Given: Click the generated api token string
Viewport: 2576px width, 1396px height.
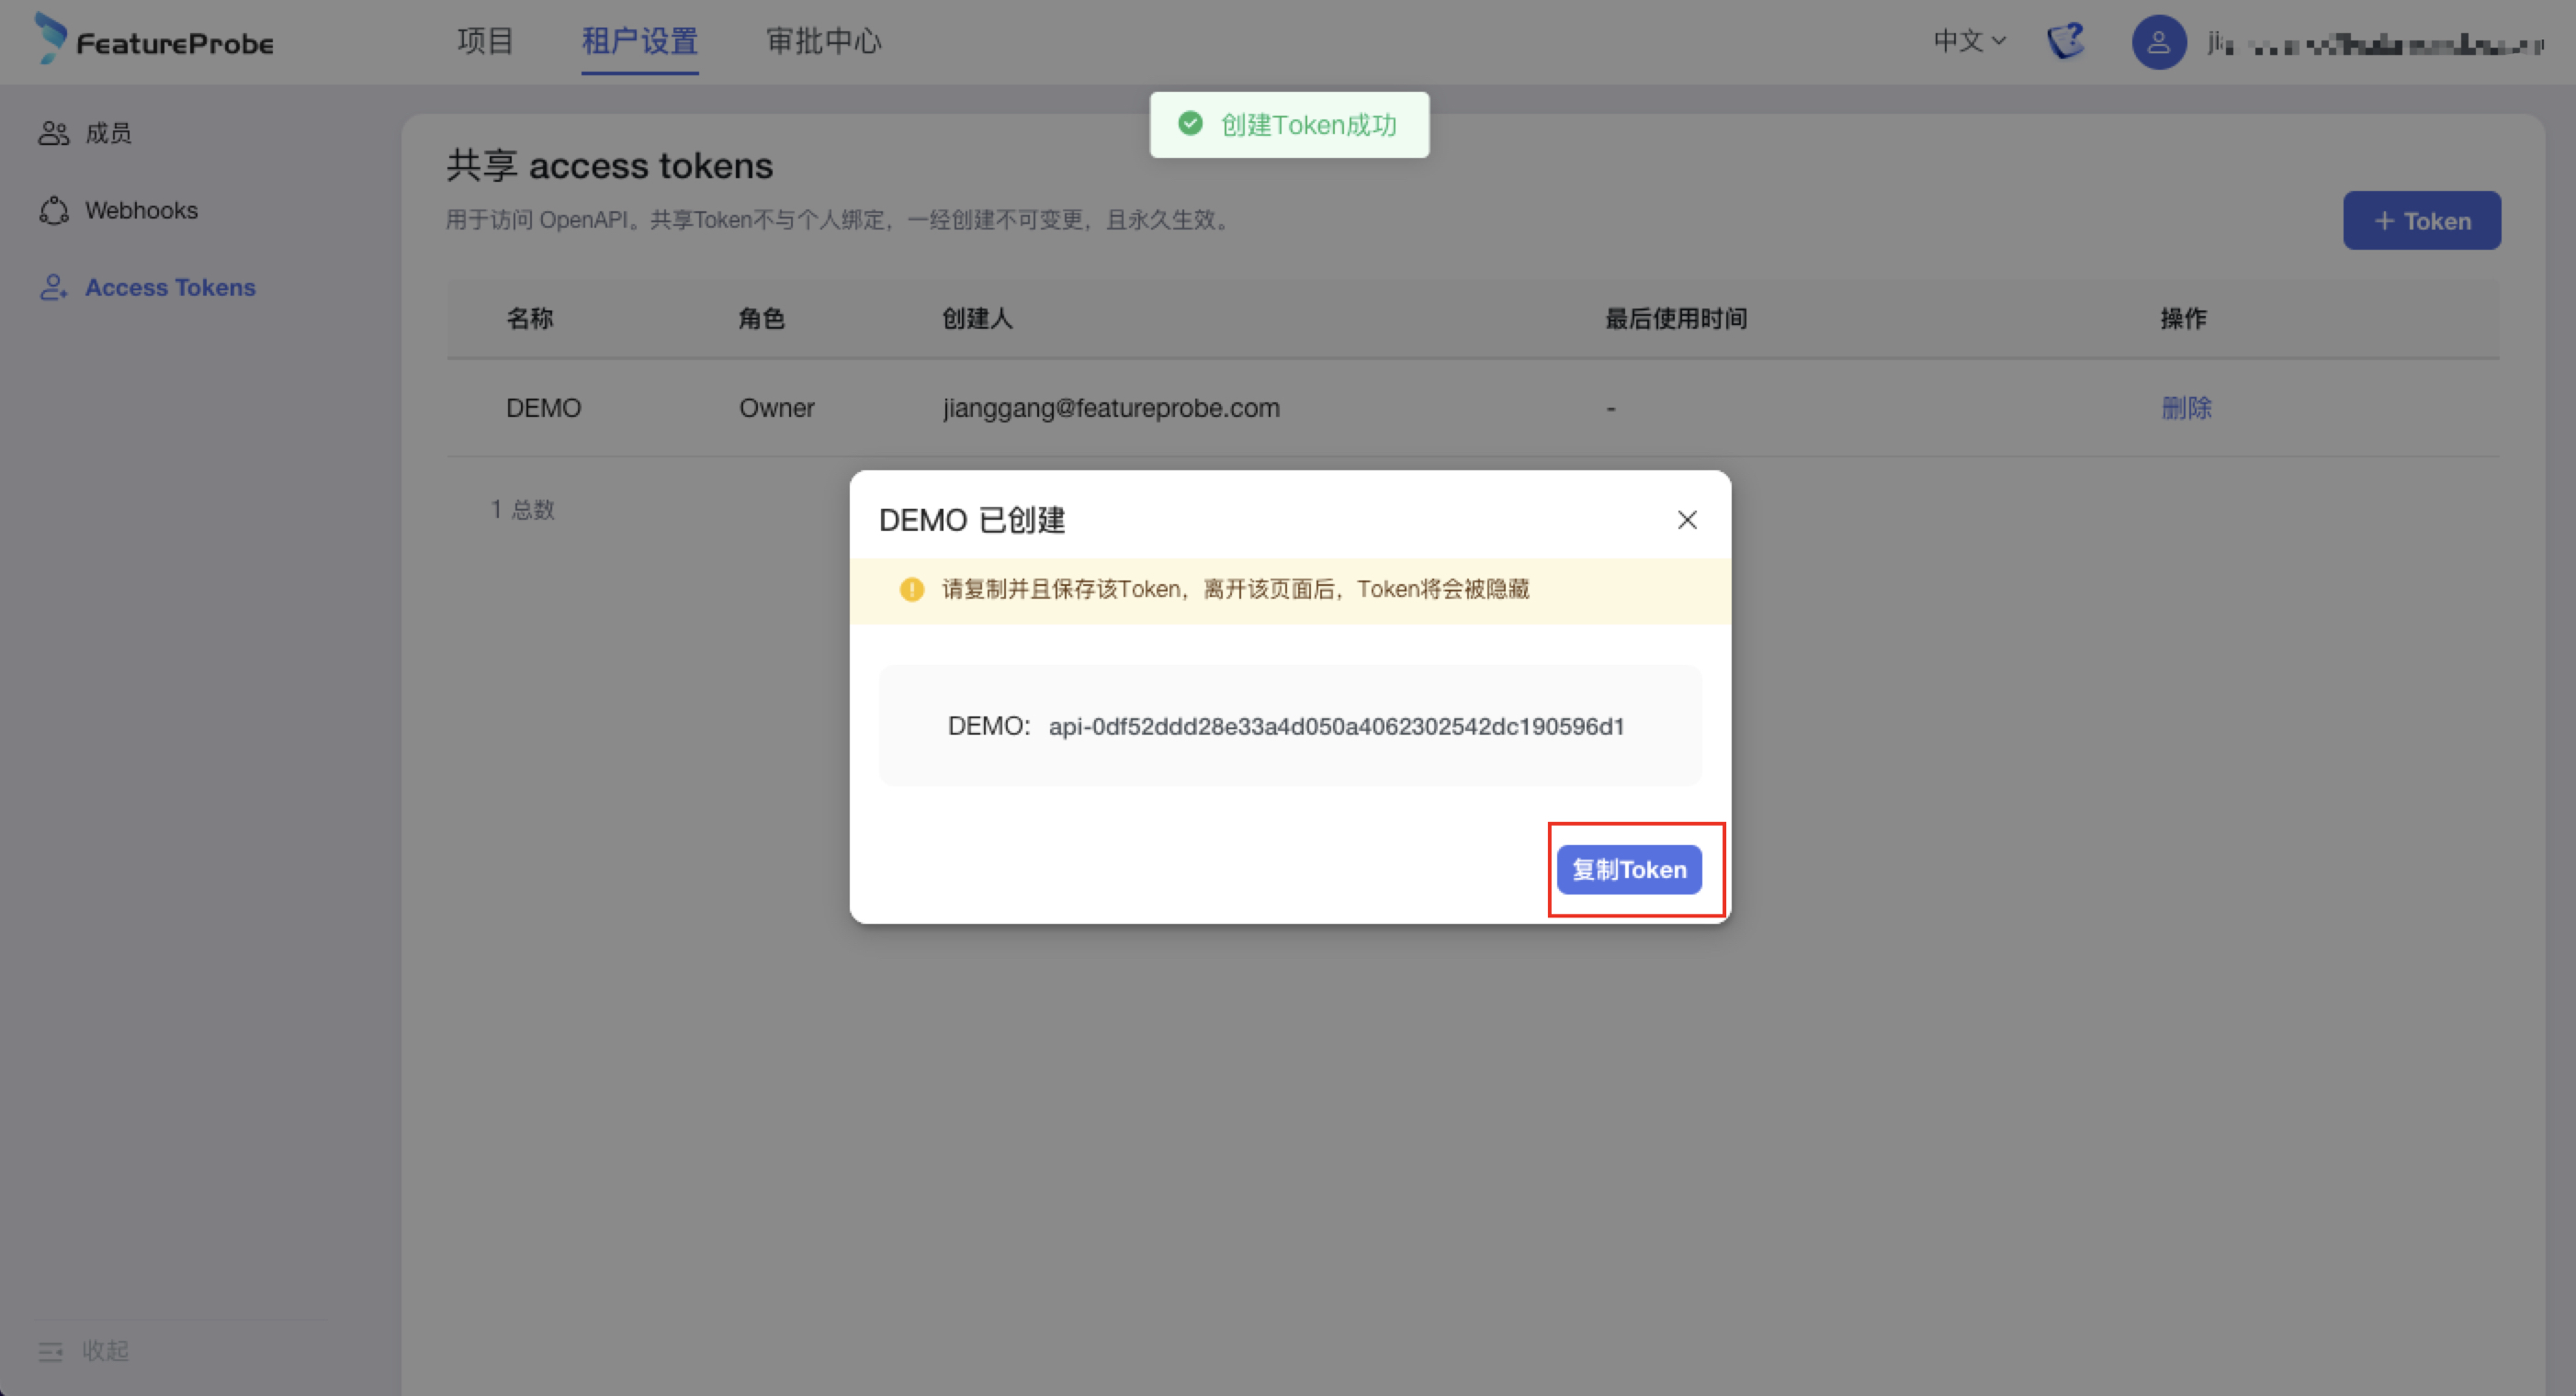Looking at the screenshot, I should [x=1336, y=726].
